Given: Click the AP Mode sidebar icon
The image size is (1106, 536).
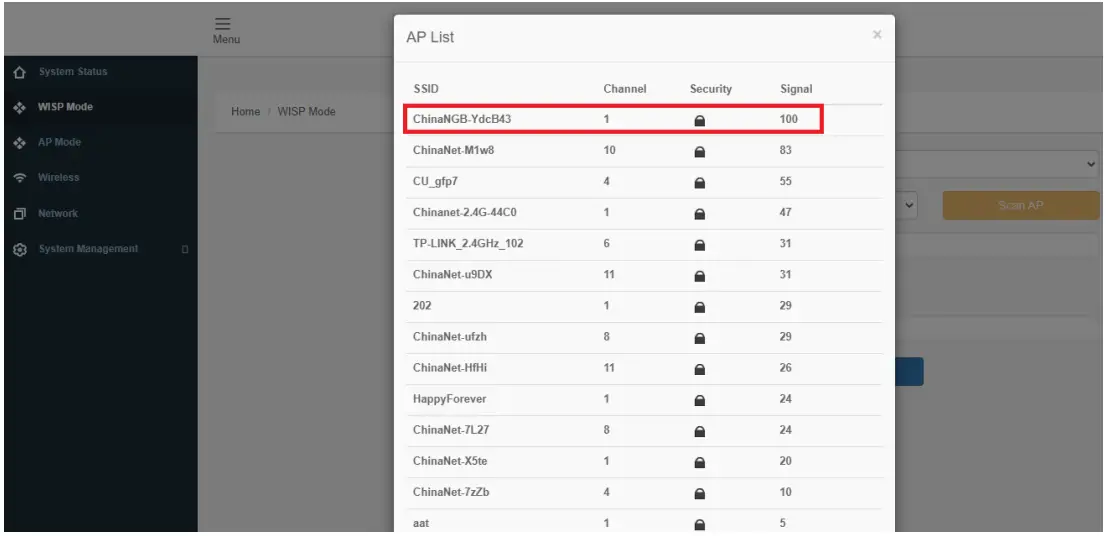Looking at the screenshot, I should (17, 142).
